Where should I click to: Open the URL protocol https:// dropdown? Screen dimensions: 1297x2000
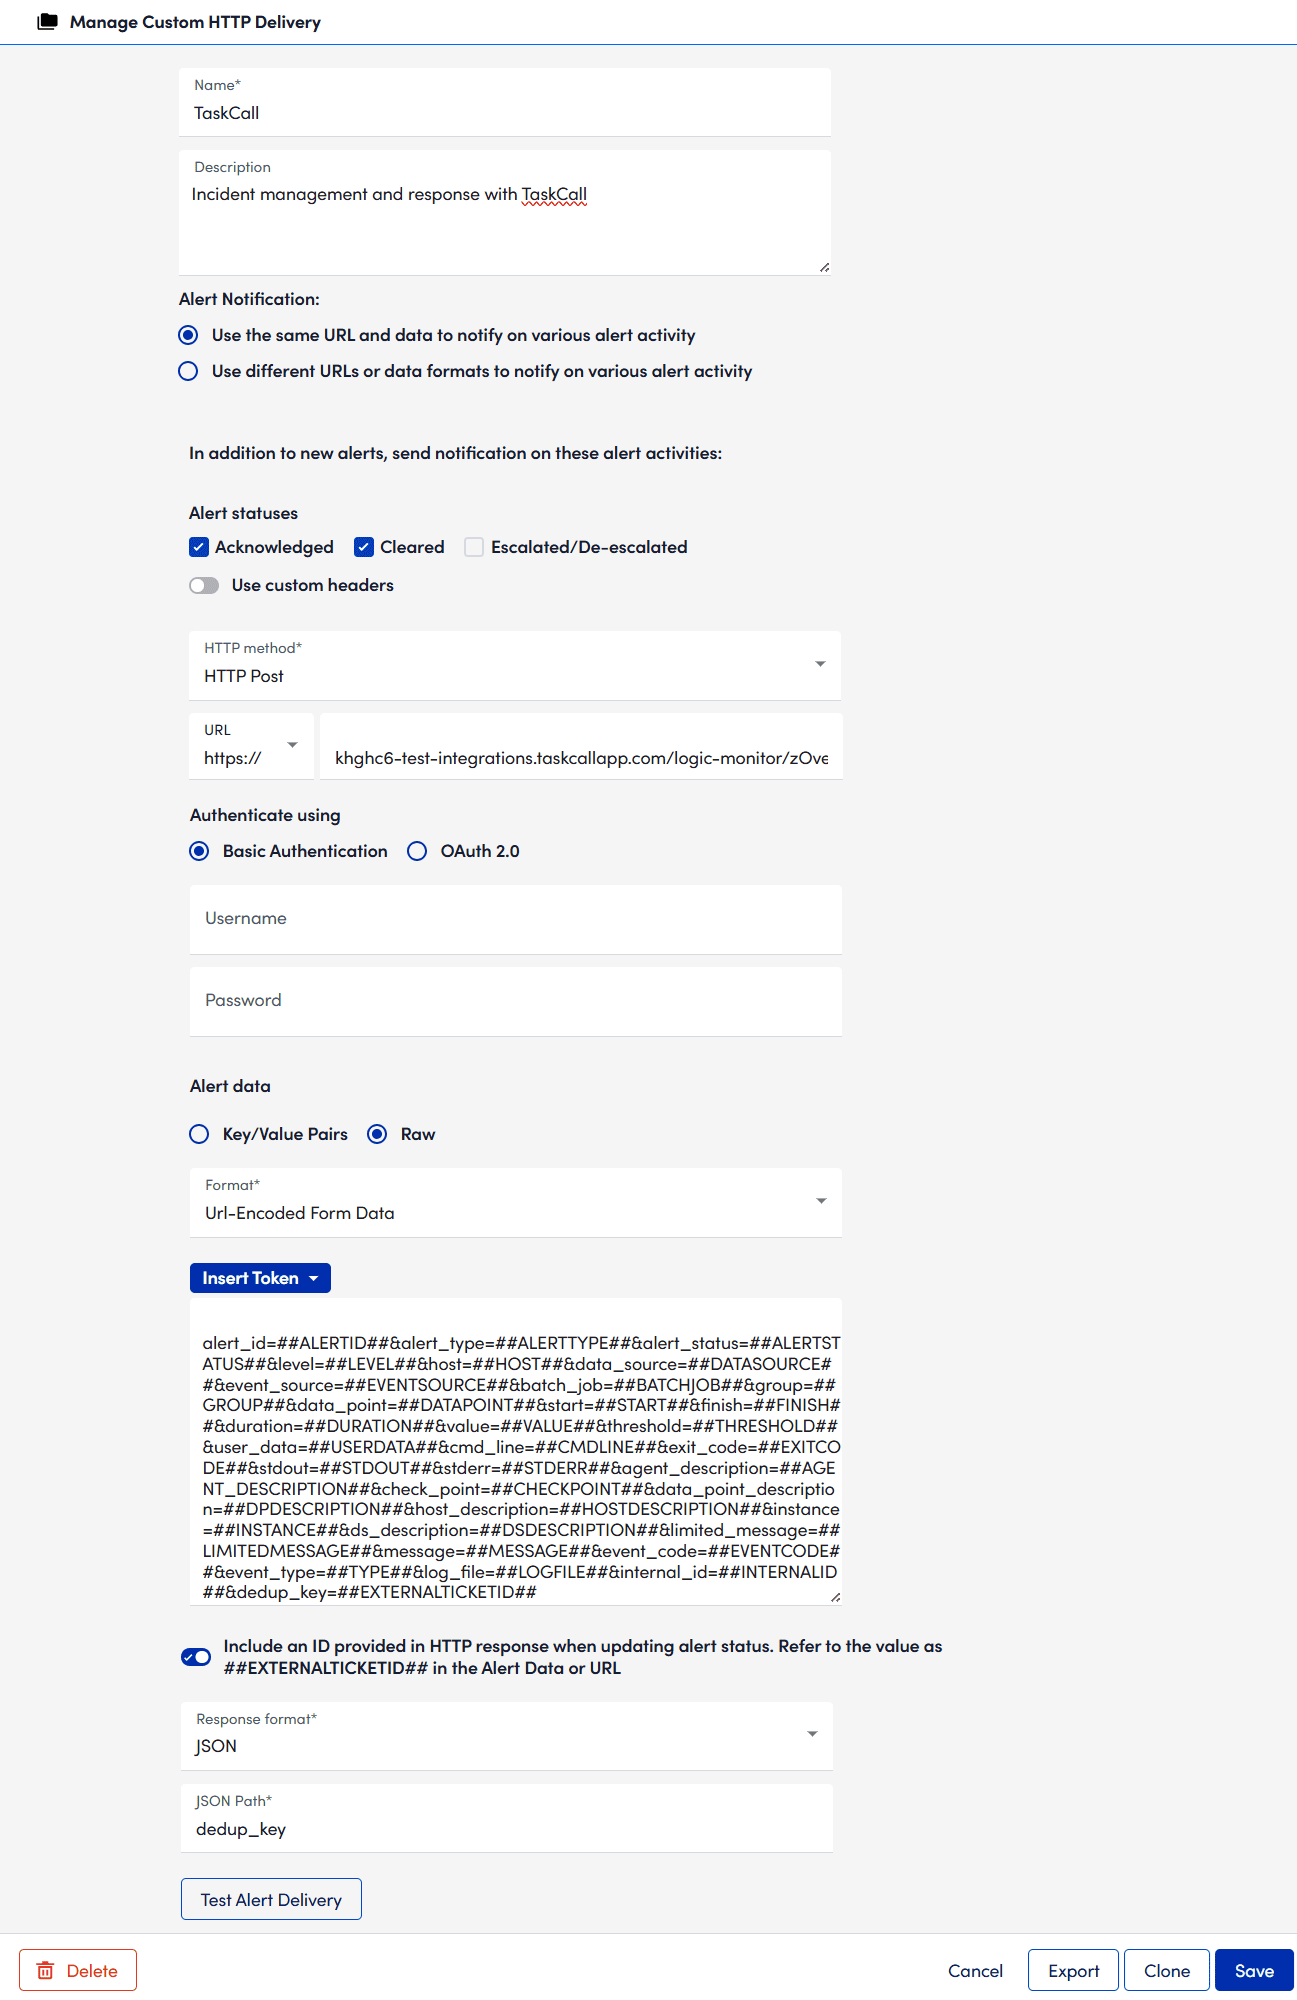tap(291, 744)
